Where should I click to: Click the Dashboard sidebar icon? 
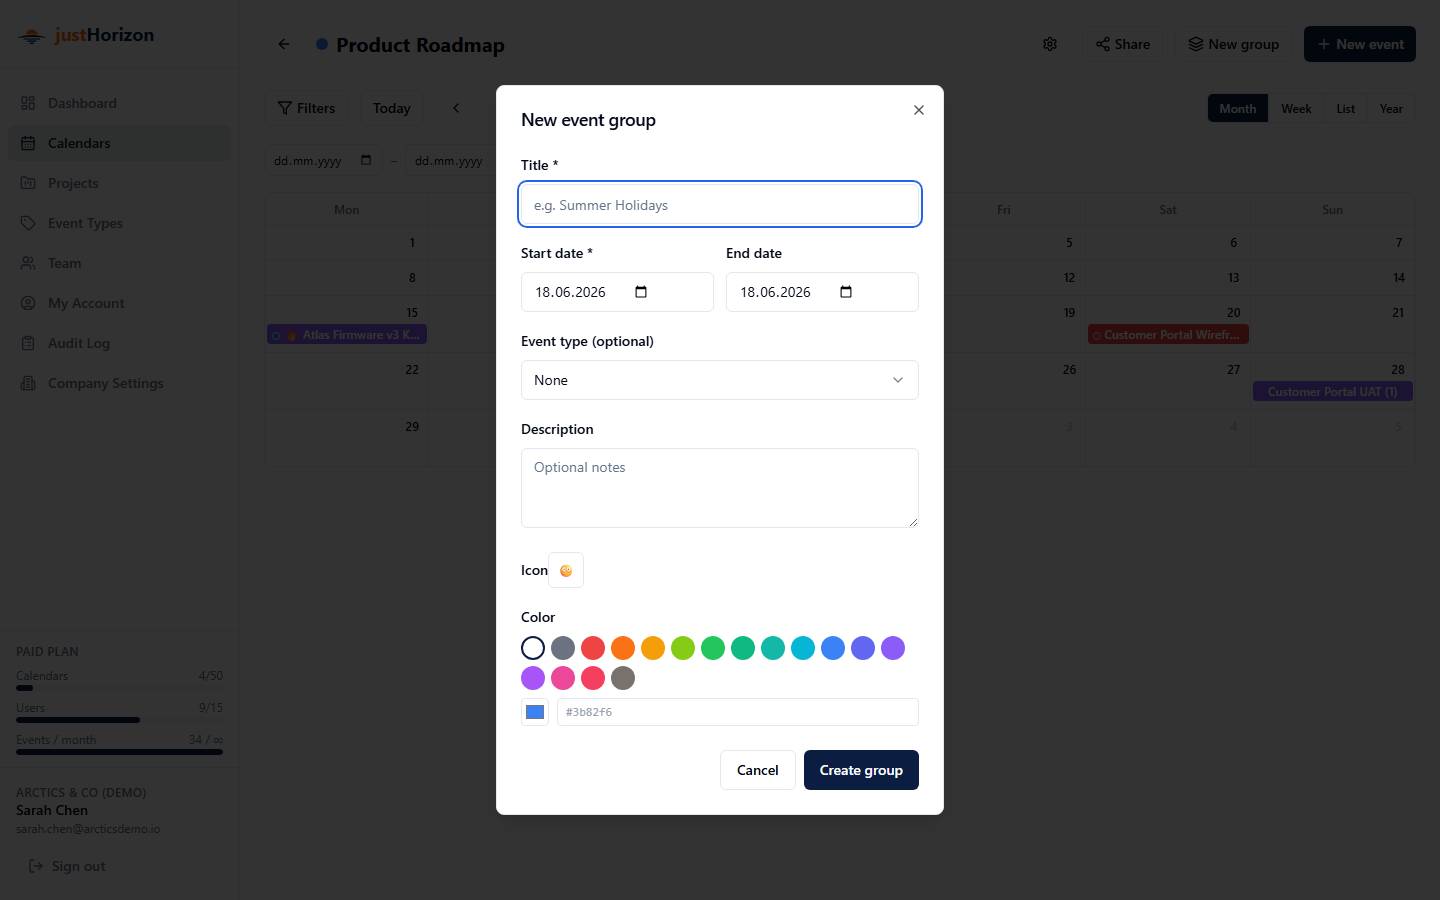pos(28,103)
